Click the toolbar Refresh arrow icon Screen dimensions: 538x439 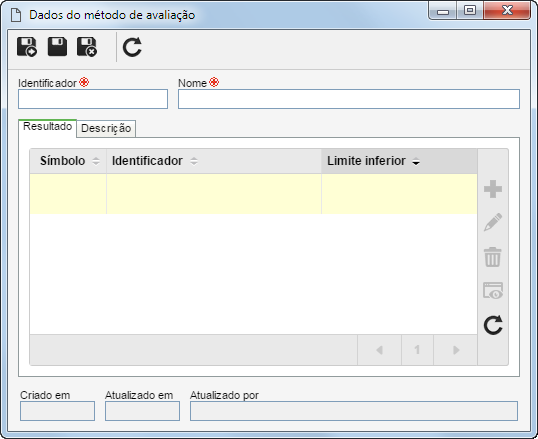tap(132, 47)
